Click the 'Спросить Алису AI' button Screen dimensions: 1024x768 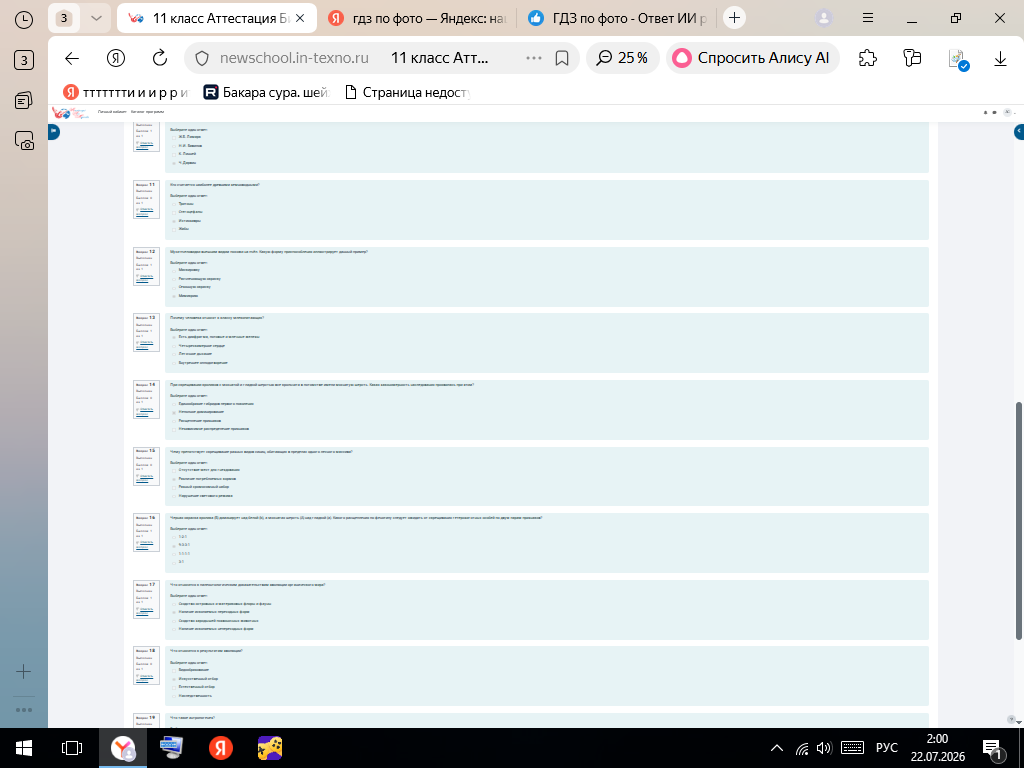tap(752, 58)
